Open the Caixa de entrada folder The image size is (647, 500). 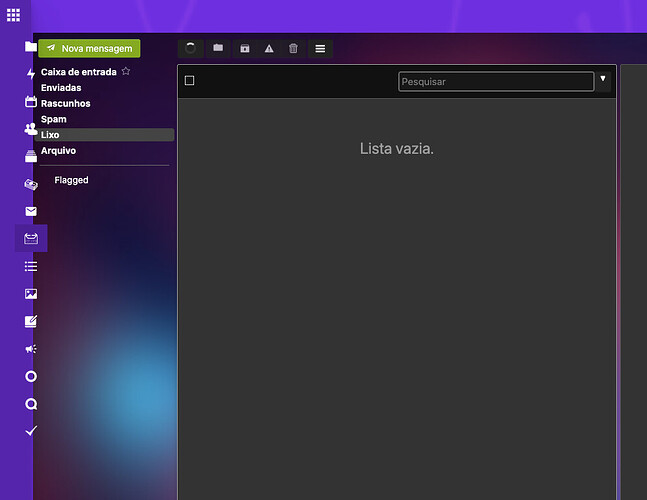tap(79, 72)
